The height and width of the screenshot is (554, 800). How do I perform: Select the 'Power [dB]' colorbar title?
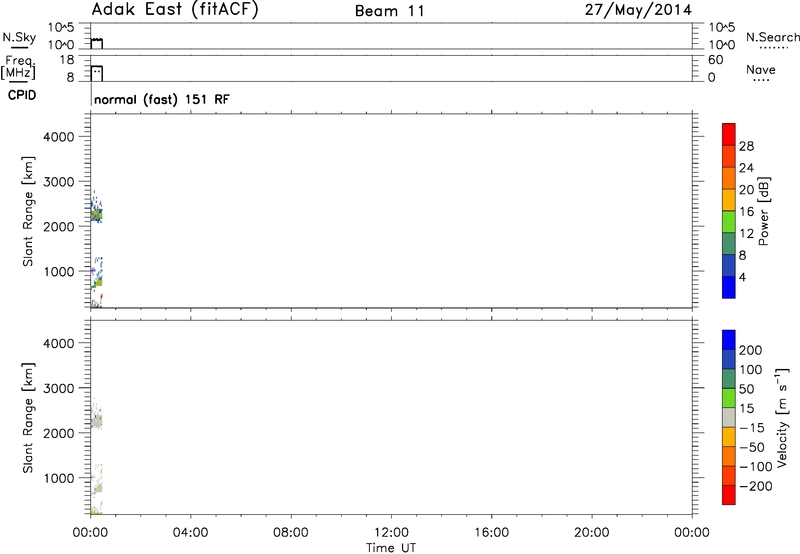[x=763, y=211]
